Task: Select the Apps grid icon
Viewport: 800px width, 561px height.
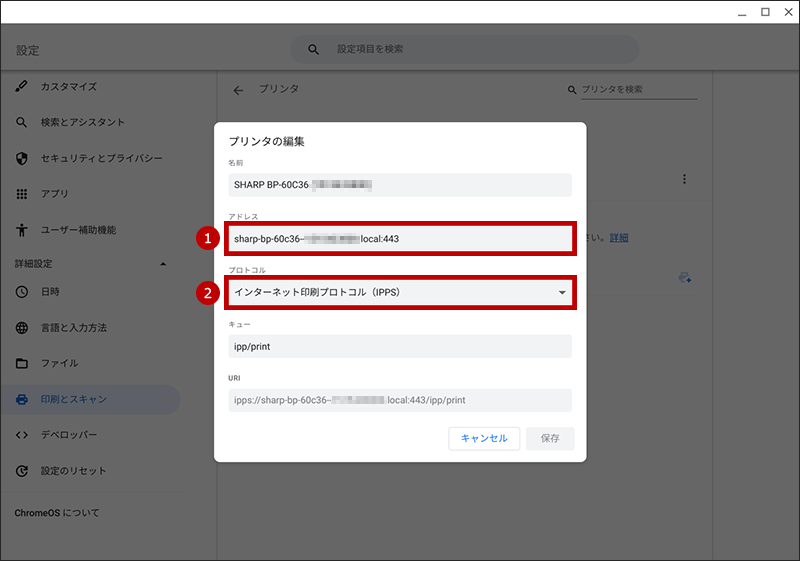Action: (21, 194)
